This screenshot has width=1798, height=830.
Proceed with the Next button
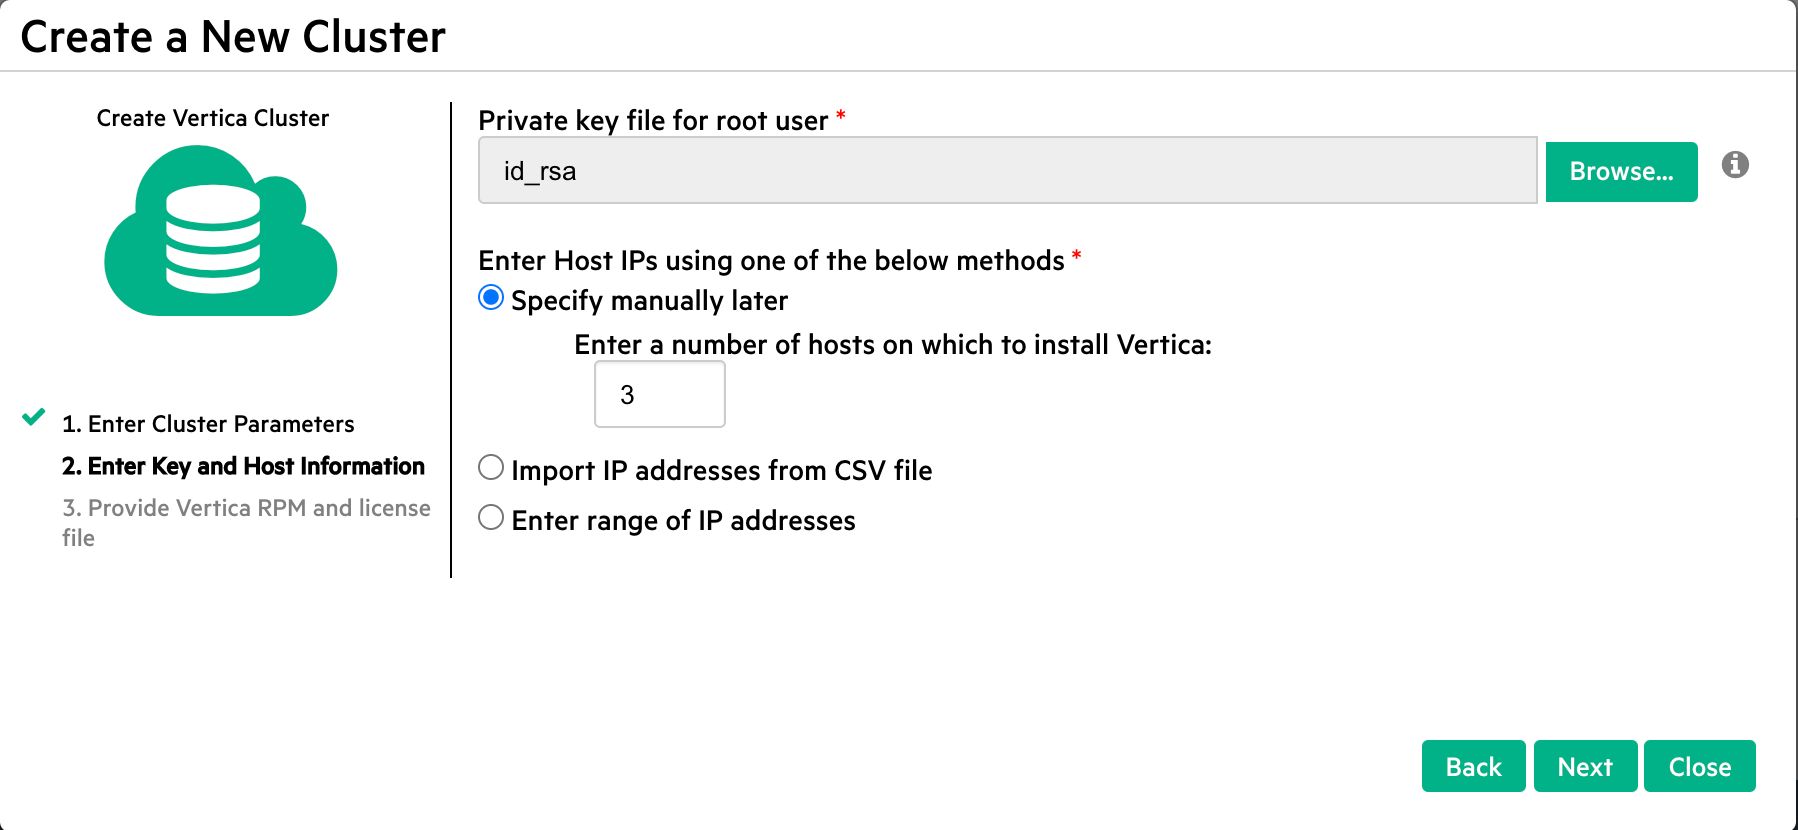(x=1585, y=766)
